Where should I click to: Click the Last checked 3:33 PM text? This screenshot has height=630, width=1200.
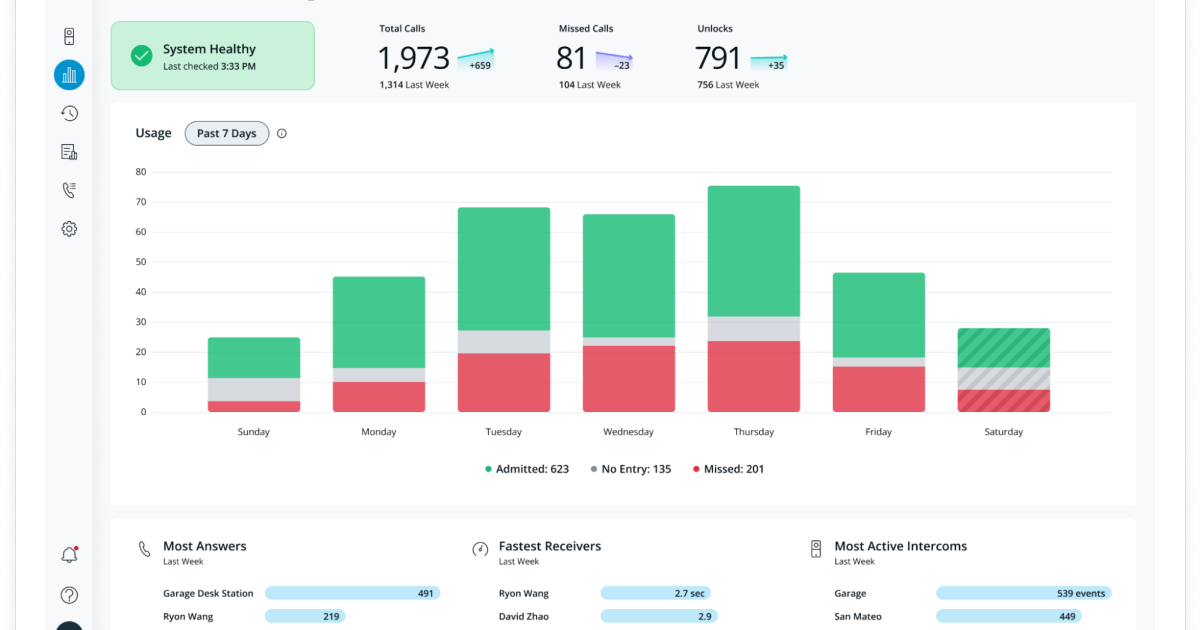pos(210,67)
